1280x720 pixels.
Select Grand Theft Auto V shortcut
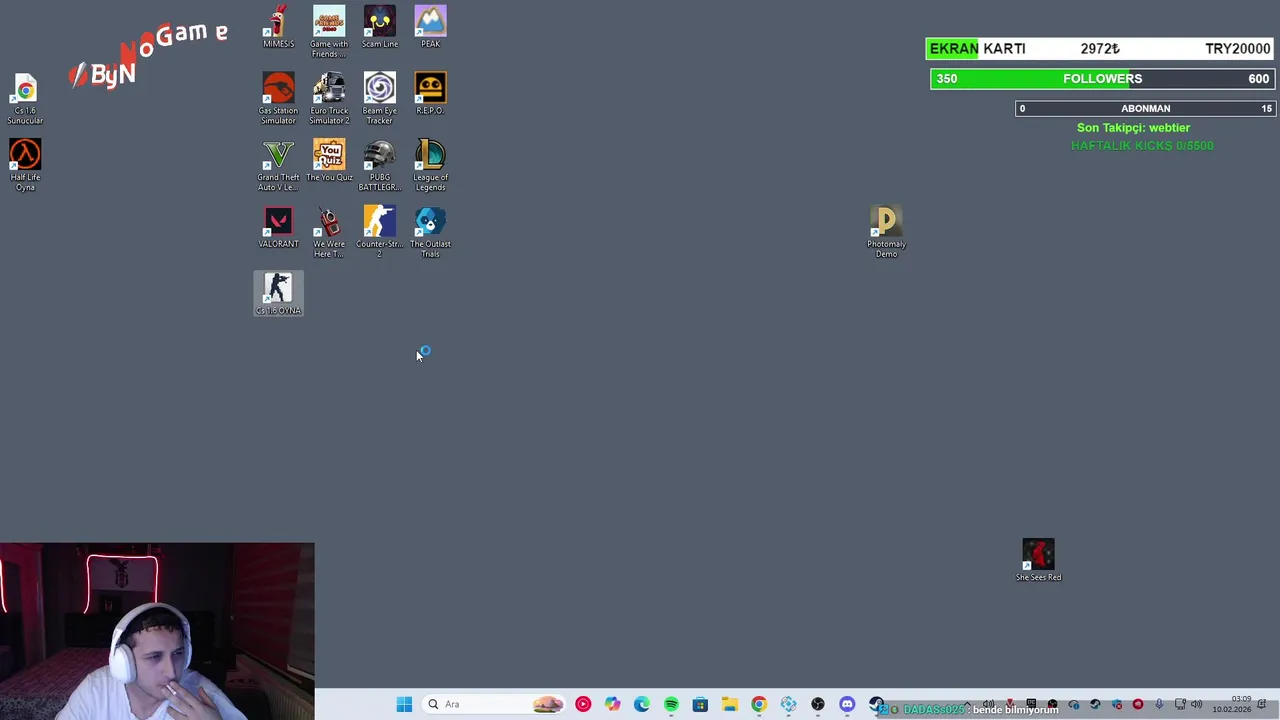278,165
